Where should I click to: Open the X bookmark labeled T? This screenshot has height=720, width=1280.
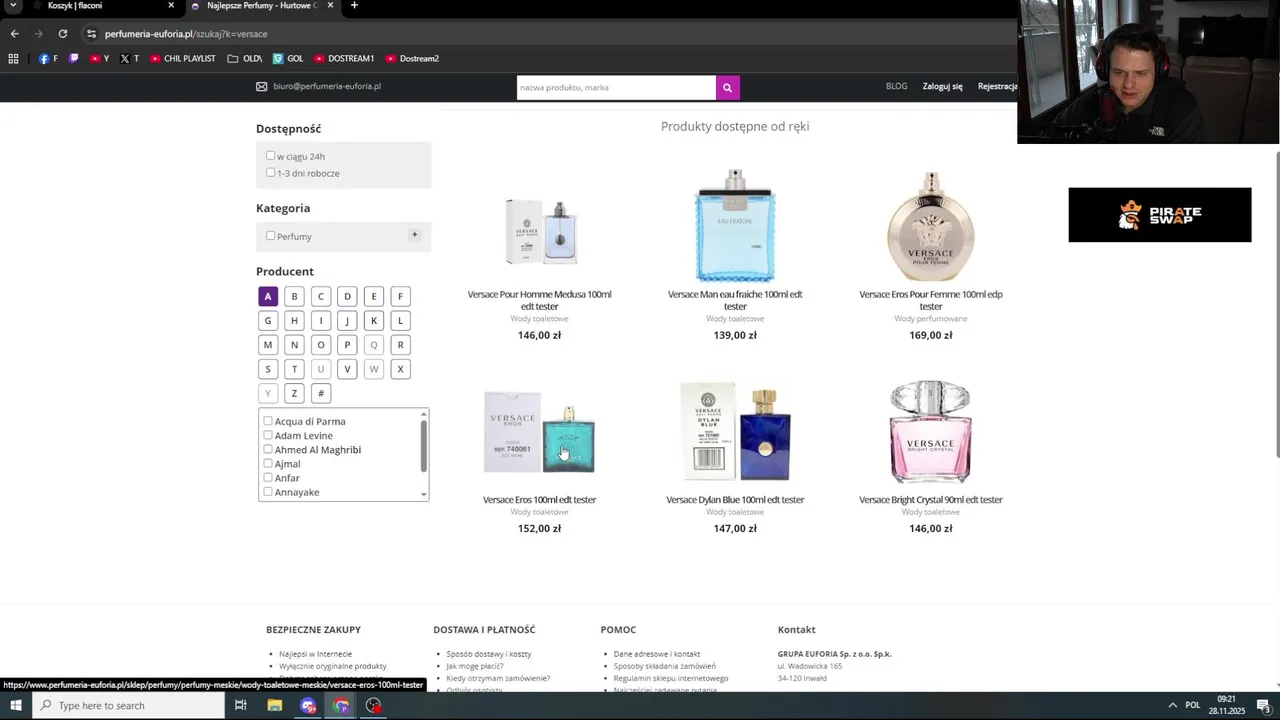(x=130, y=59)
